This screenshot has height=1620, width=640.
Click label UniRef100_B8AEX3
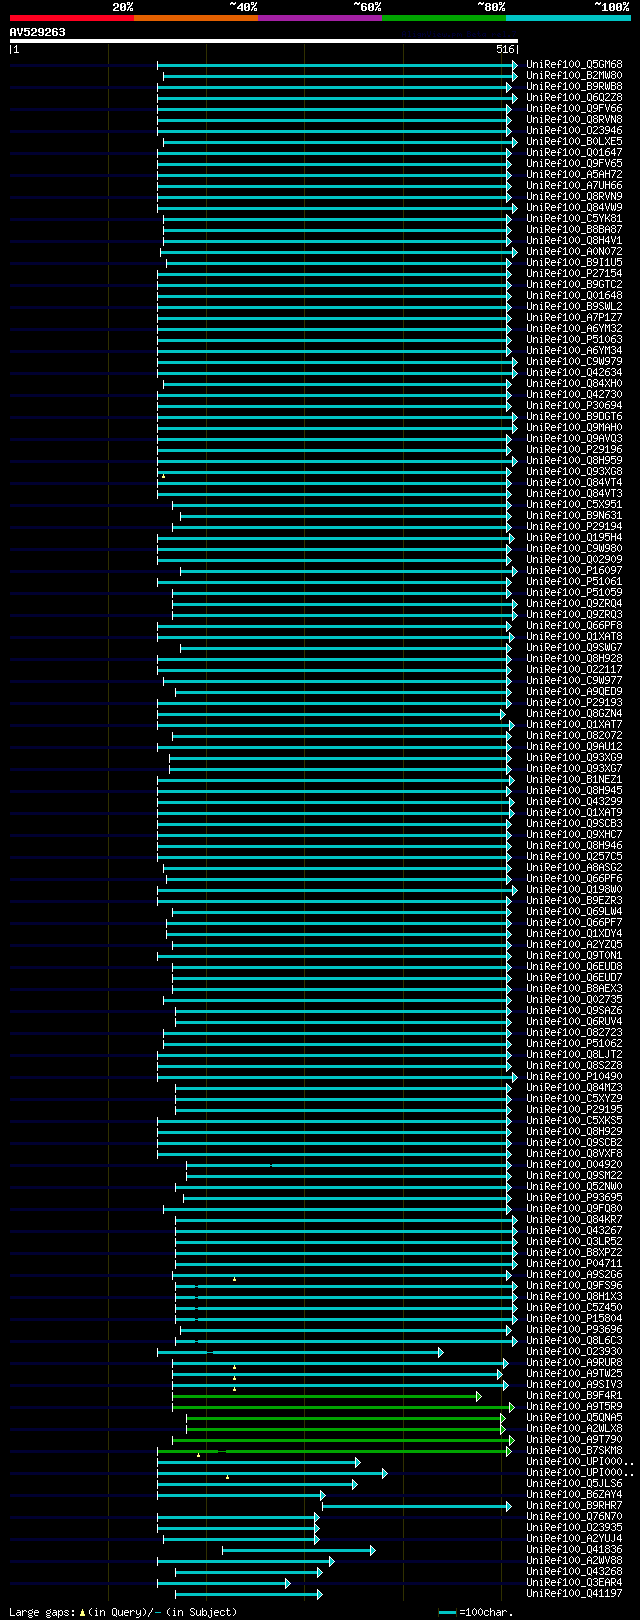click(574, 989)
